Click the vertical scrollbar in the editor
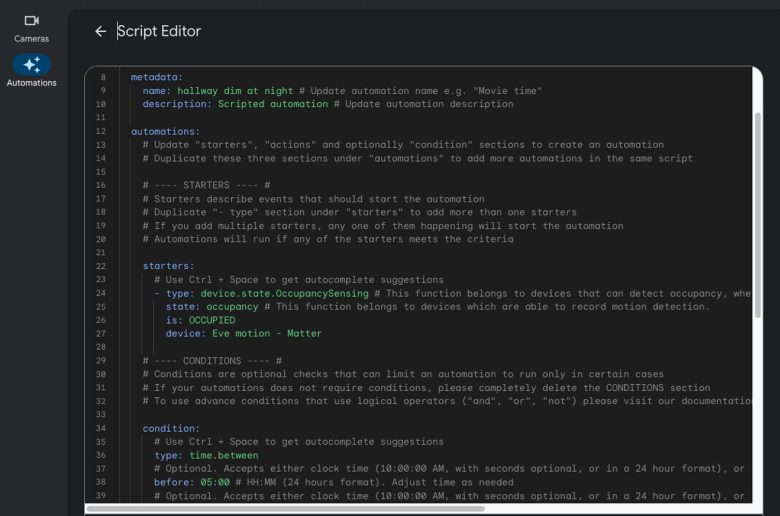780x516 pixels. (x=758, y=215)
